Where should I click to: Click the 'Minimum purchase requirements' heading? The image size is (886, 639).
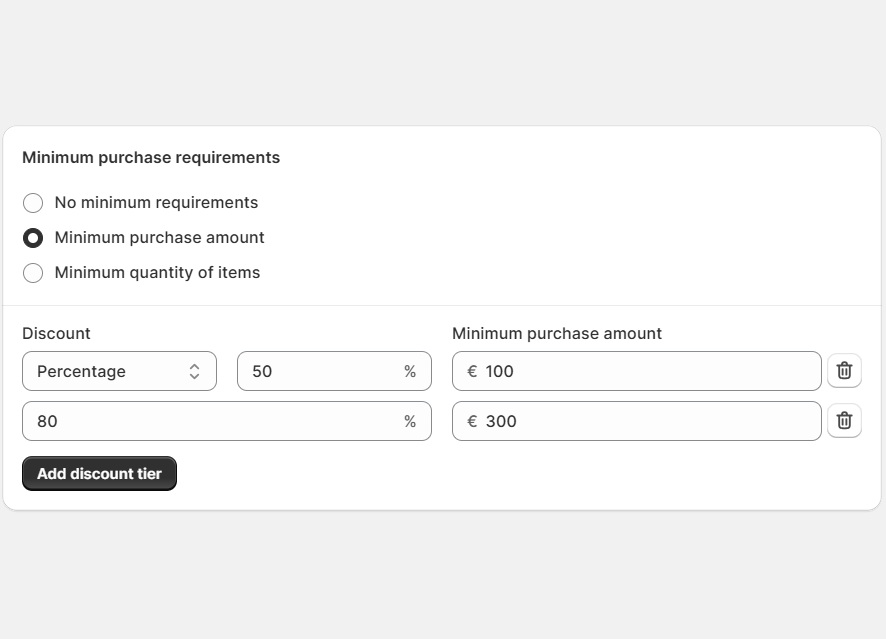coord(151,158)
